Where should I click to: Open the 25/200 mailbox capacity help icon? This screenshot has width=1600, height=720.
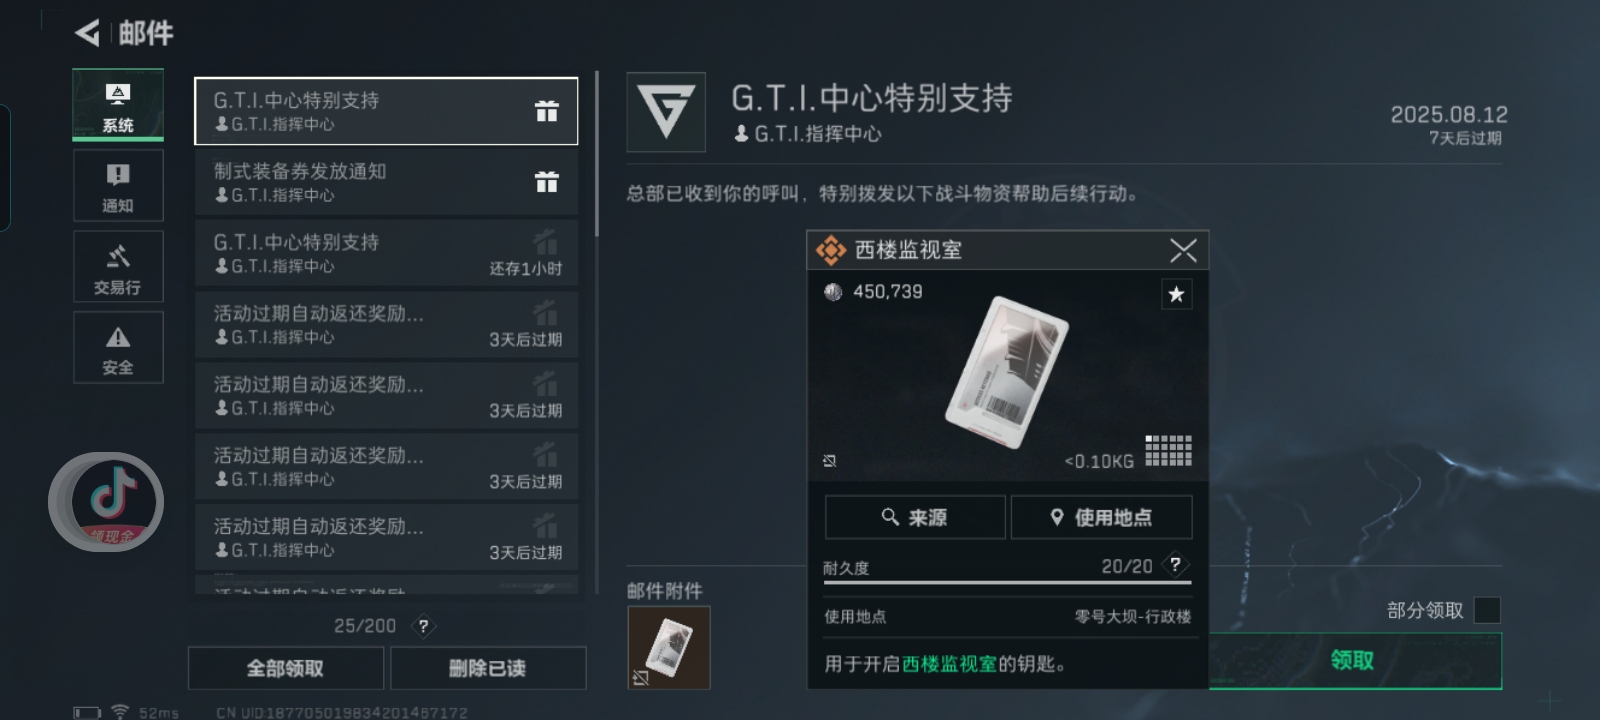[423, 626]
